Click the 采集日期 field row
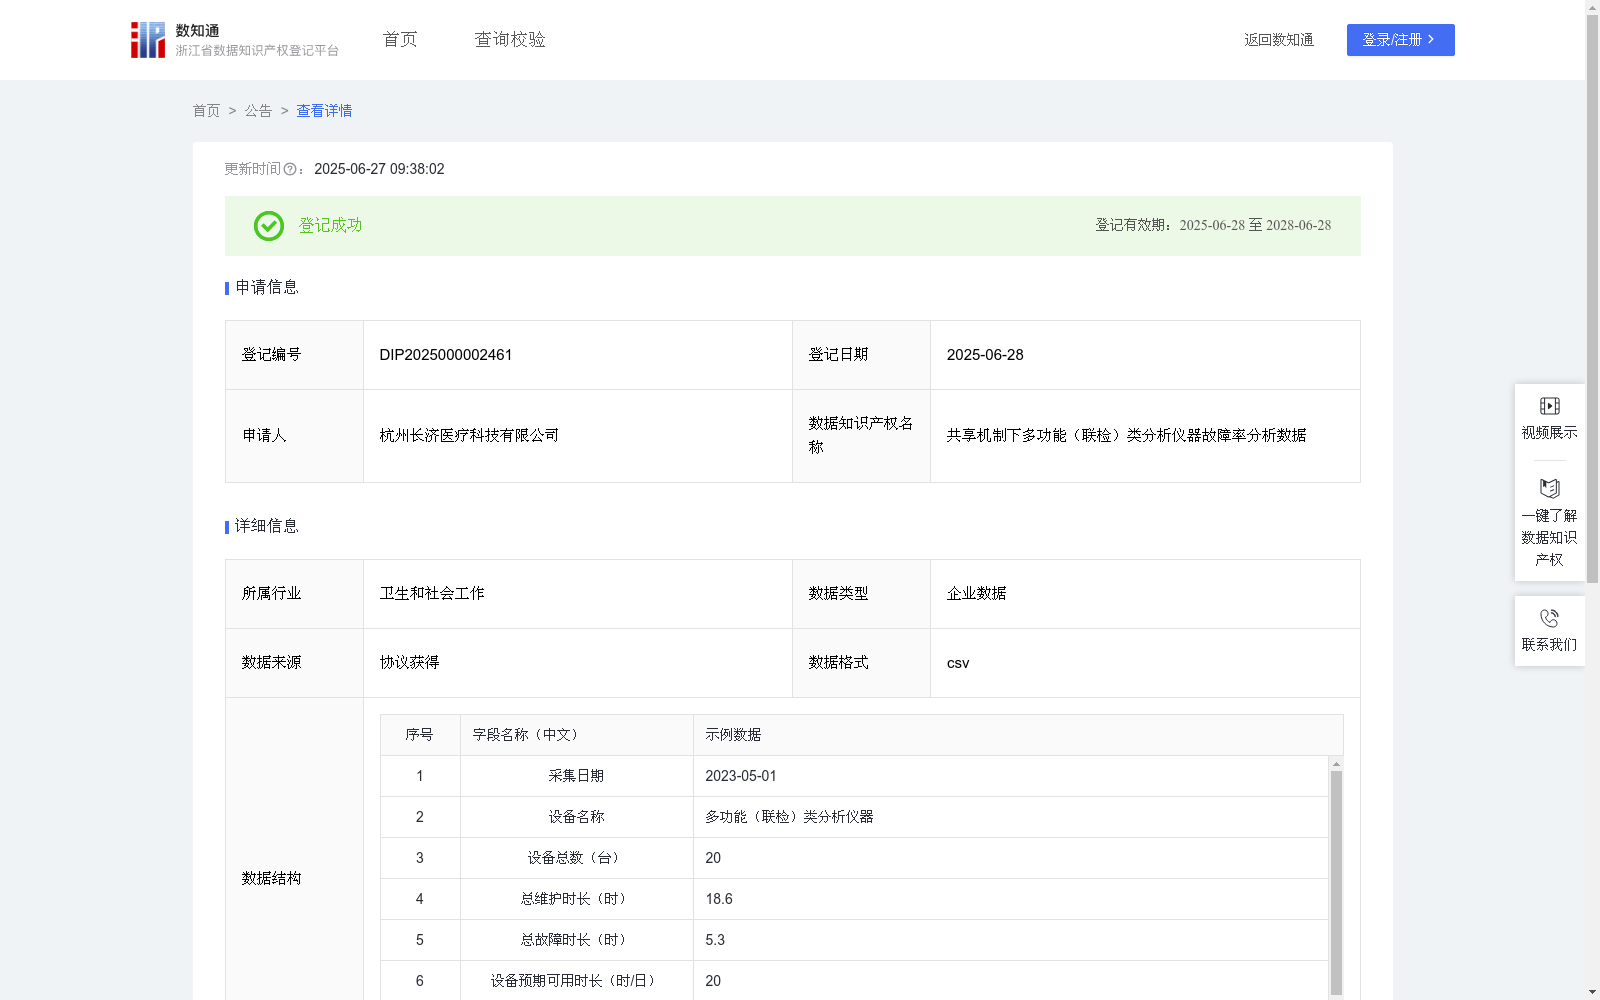The width and height of the screenshot is (1600, 1000). (855, 776)
